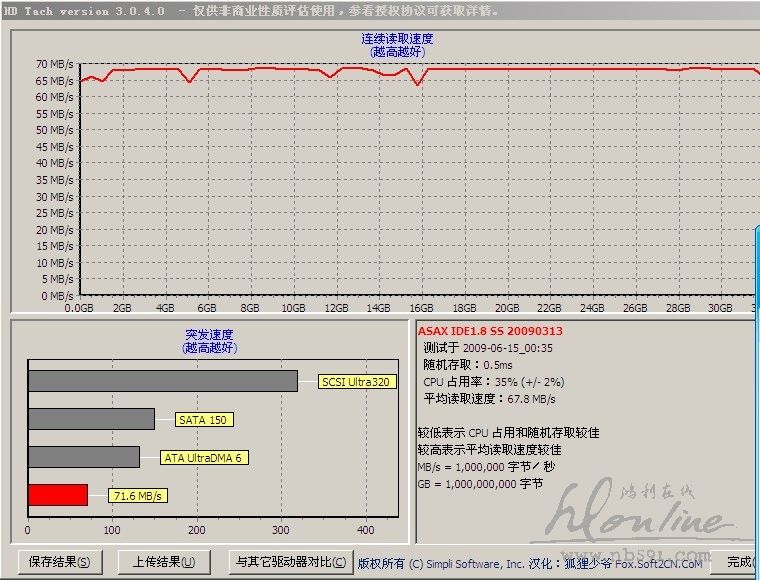Click the gray SATA 150 bar
760x580 pixels.
pyautogui.click(x=91, y=419)
